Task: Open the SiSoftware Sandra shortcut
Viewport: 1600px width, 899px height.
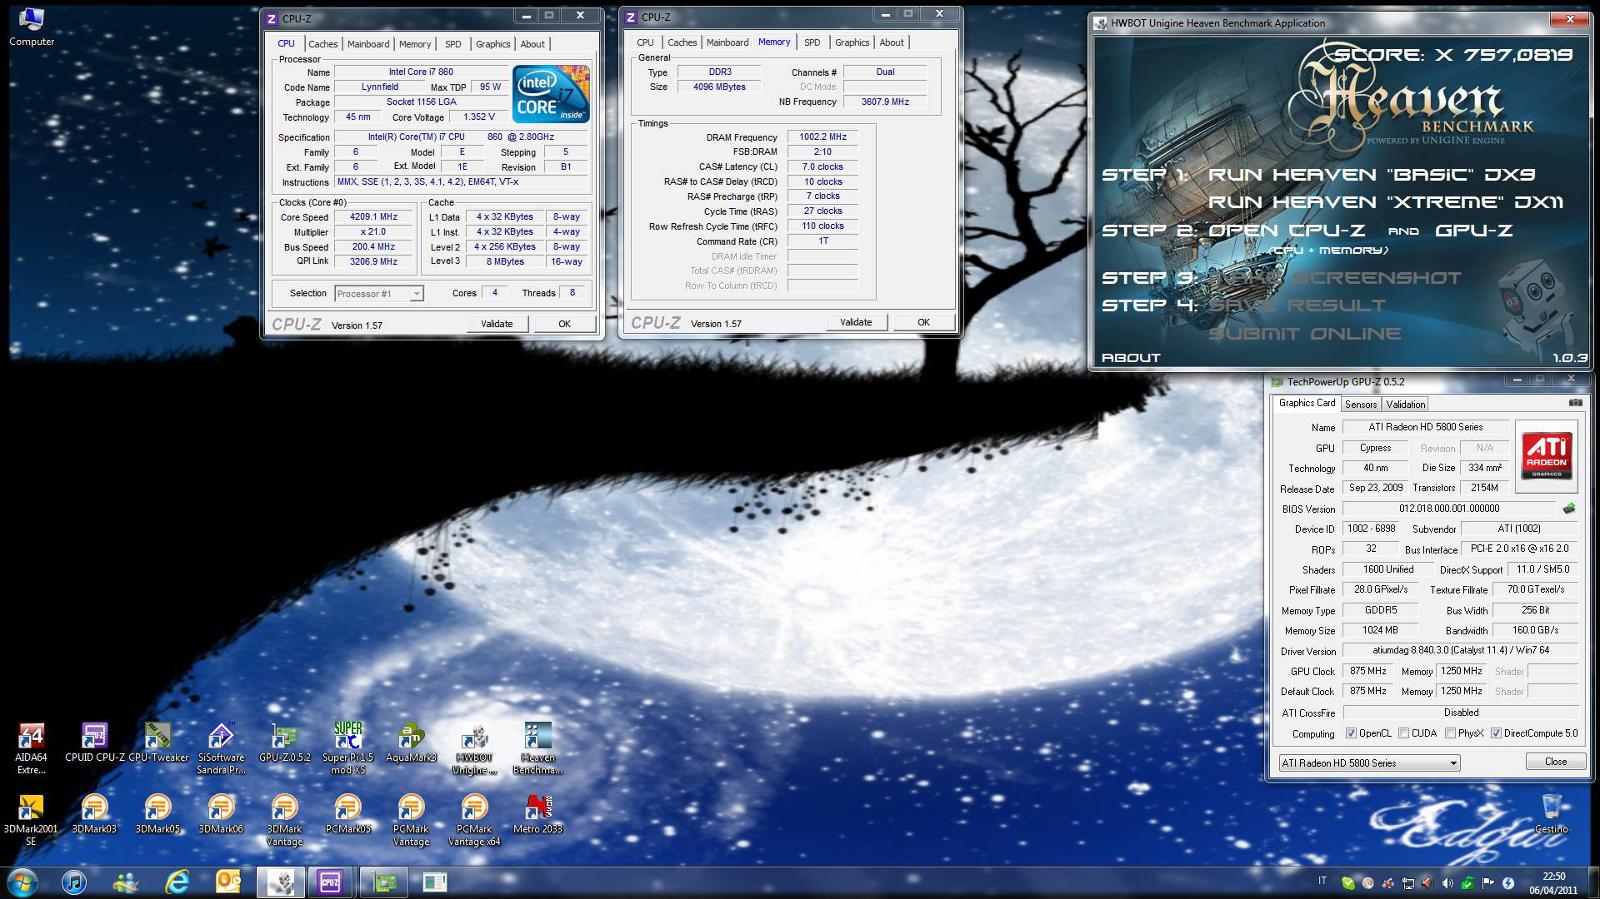Action: coord(221,748)
